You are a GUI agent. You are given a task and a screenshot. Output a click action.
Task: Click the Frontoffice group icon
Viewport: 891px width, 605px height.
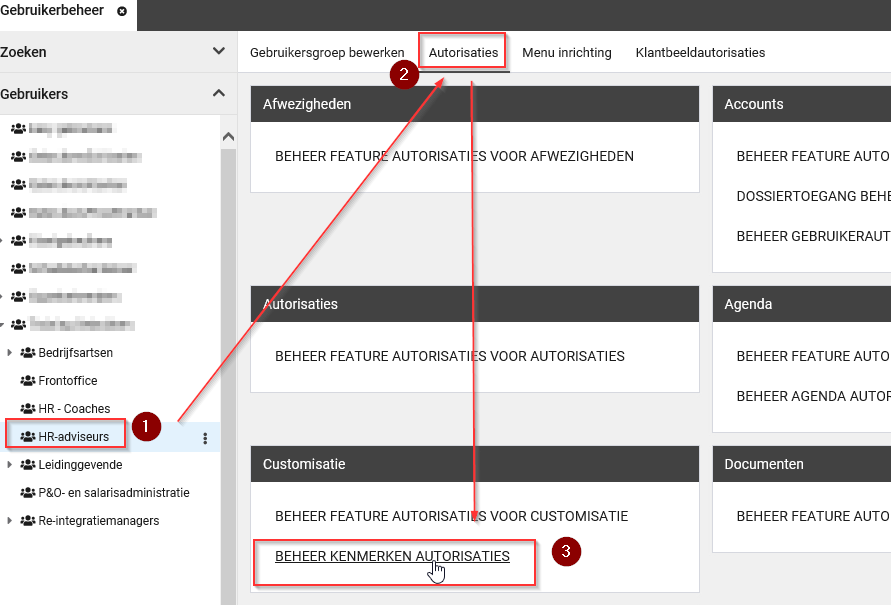28,381
